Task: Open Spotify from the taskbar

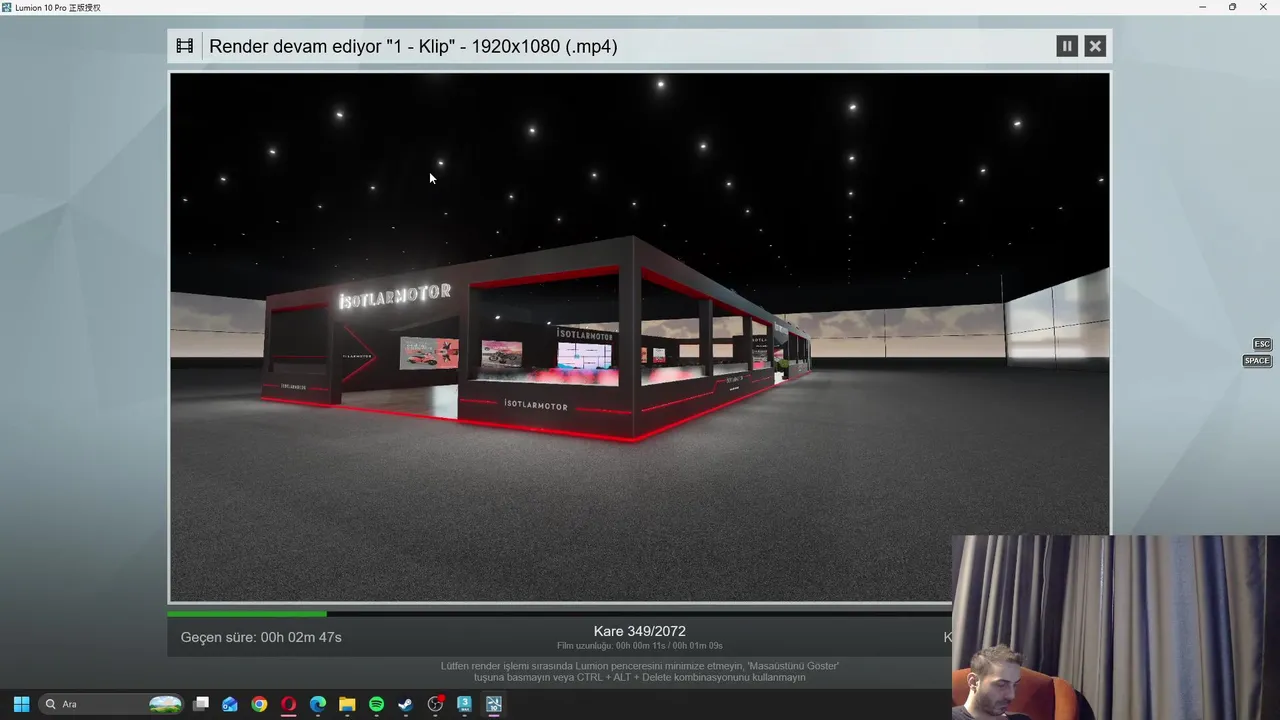Action: [x=376, y=704]
